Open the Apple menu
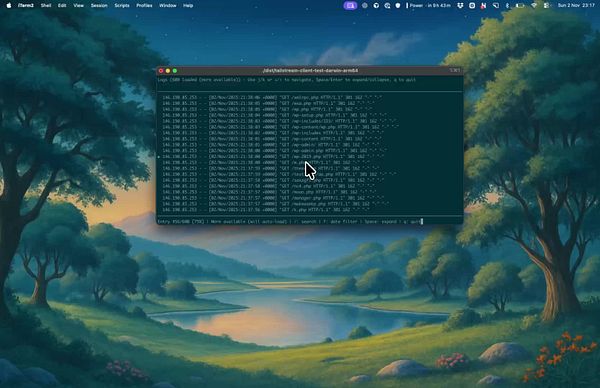 coord(9,5)
